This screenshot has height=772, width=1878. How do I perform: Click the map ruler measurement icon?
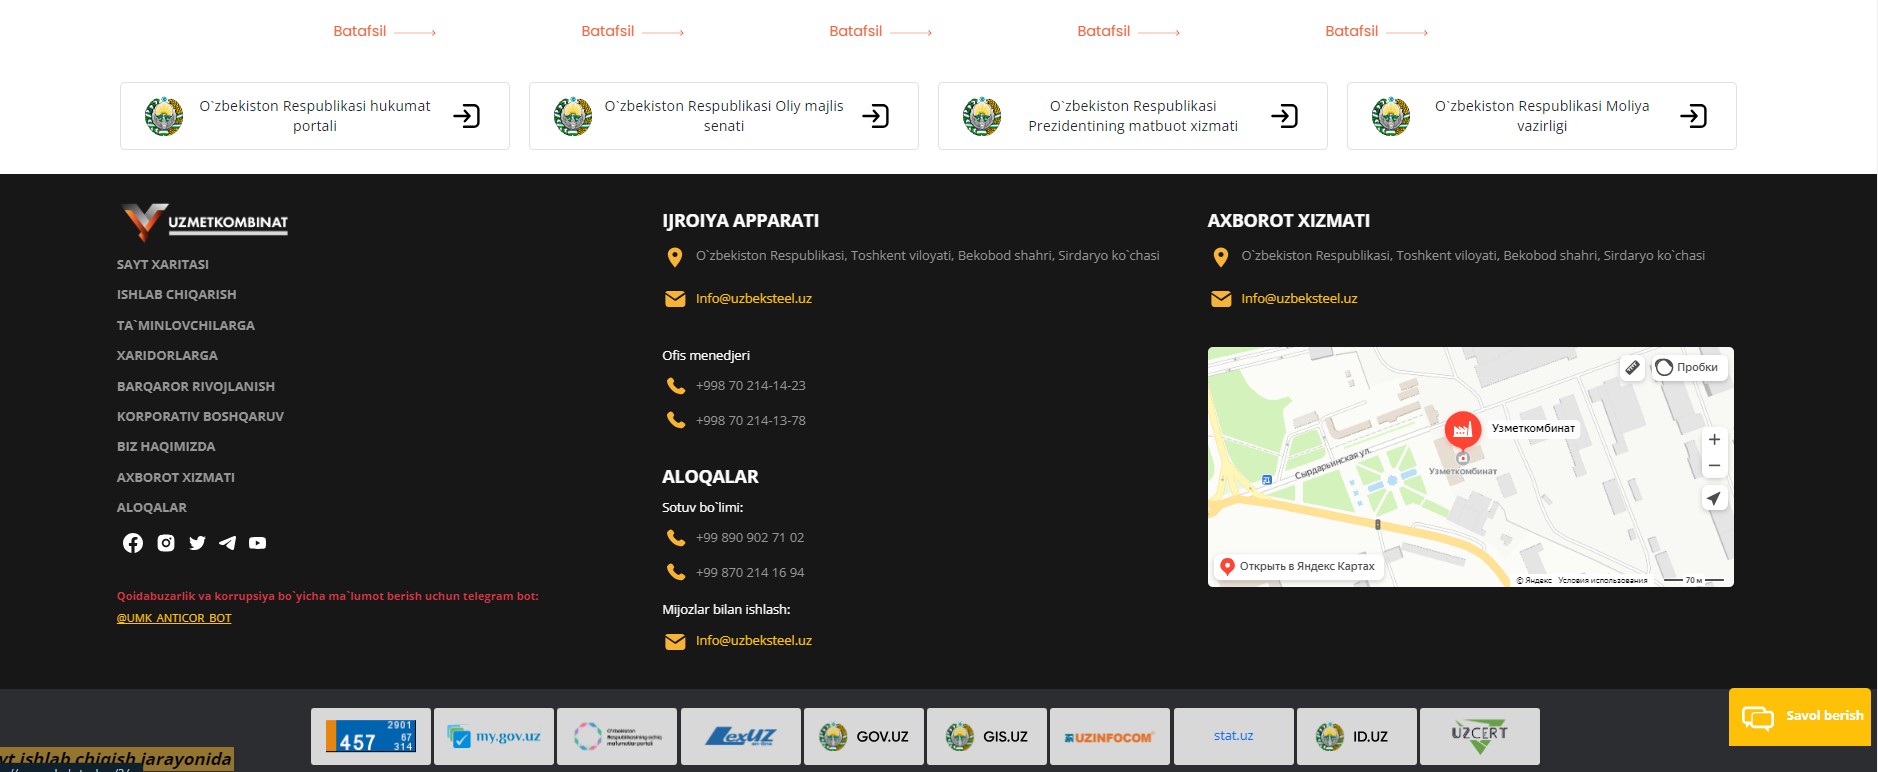[x=1632, y=368]
